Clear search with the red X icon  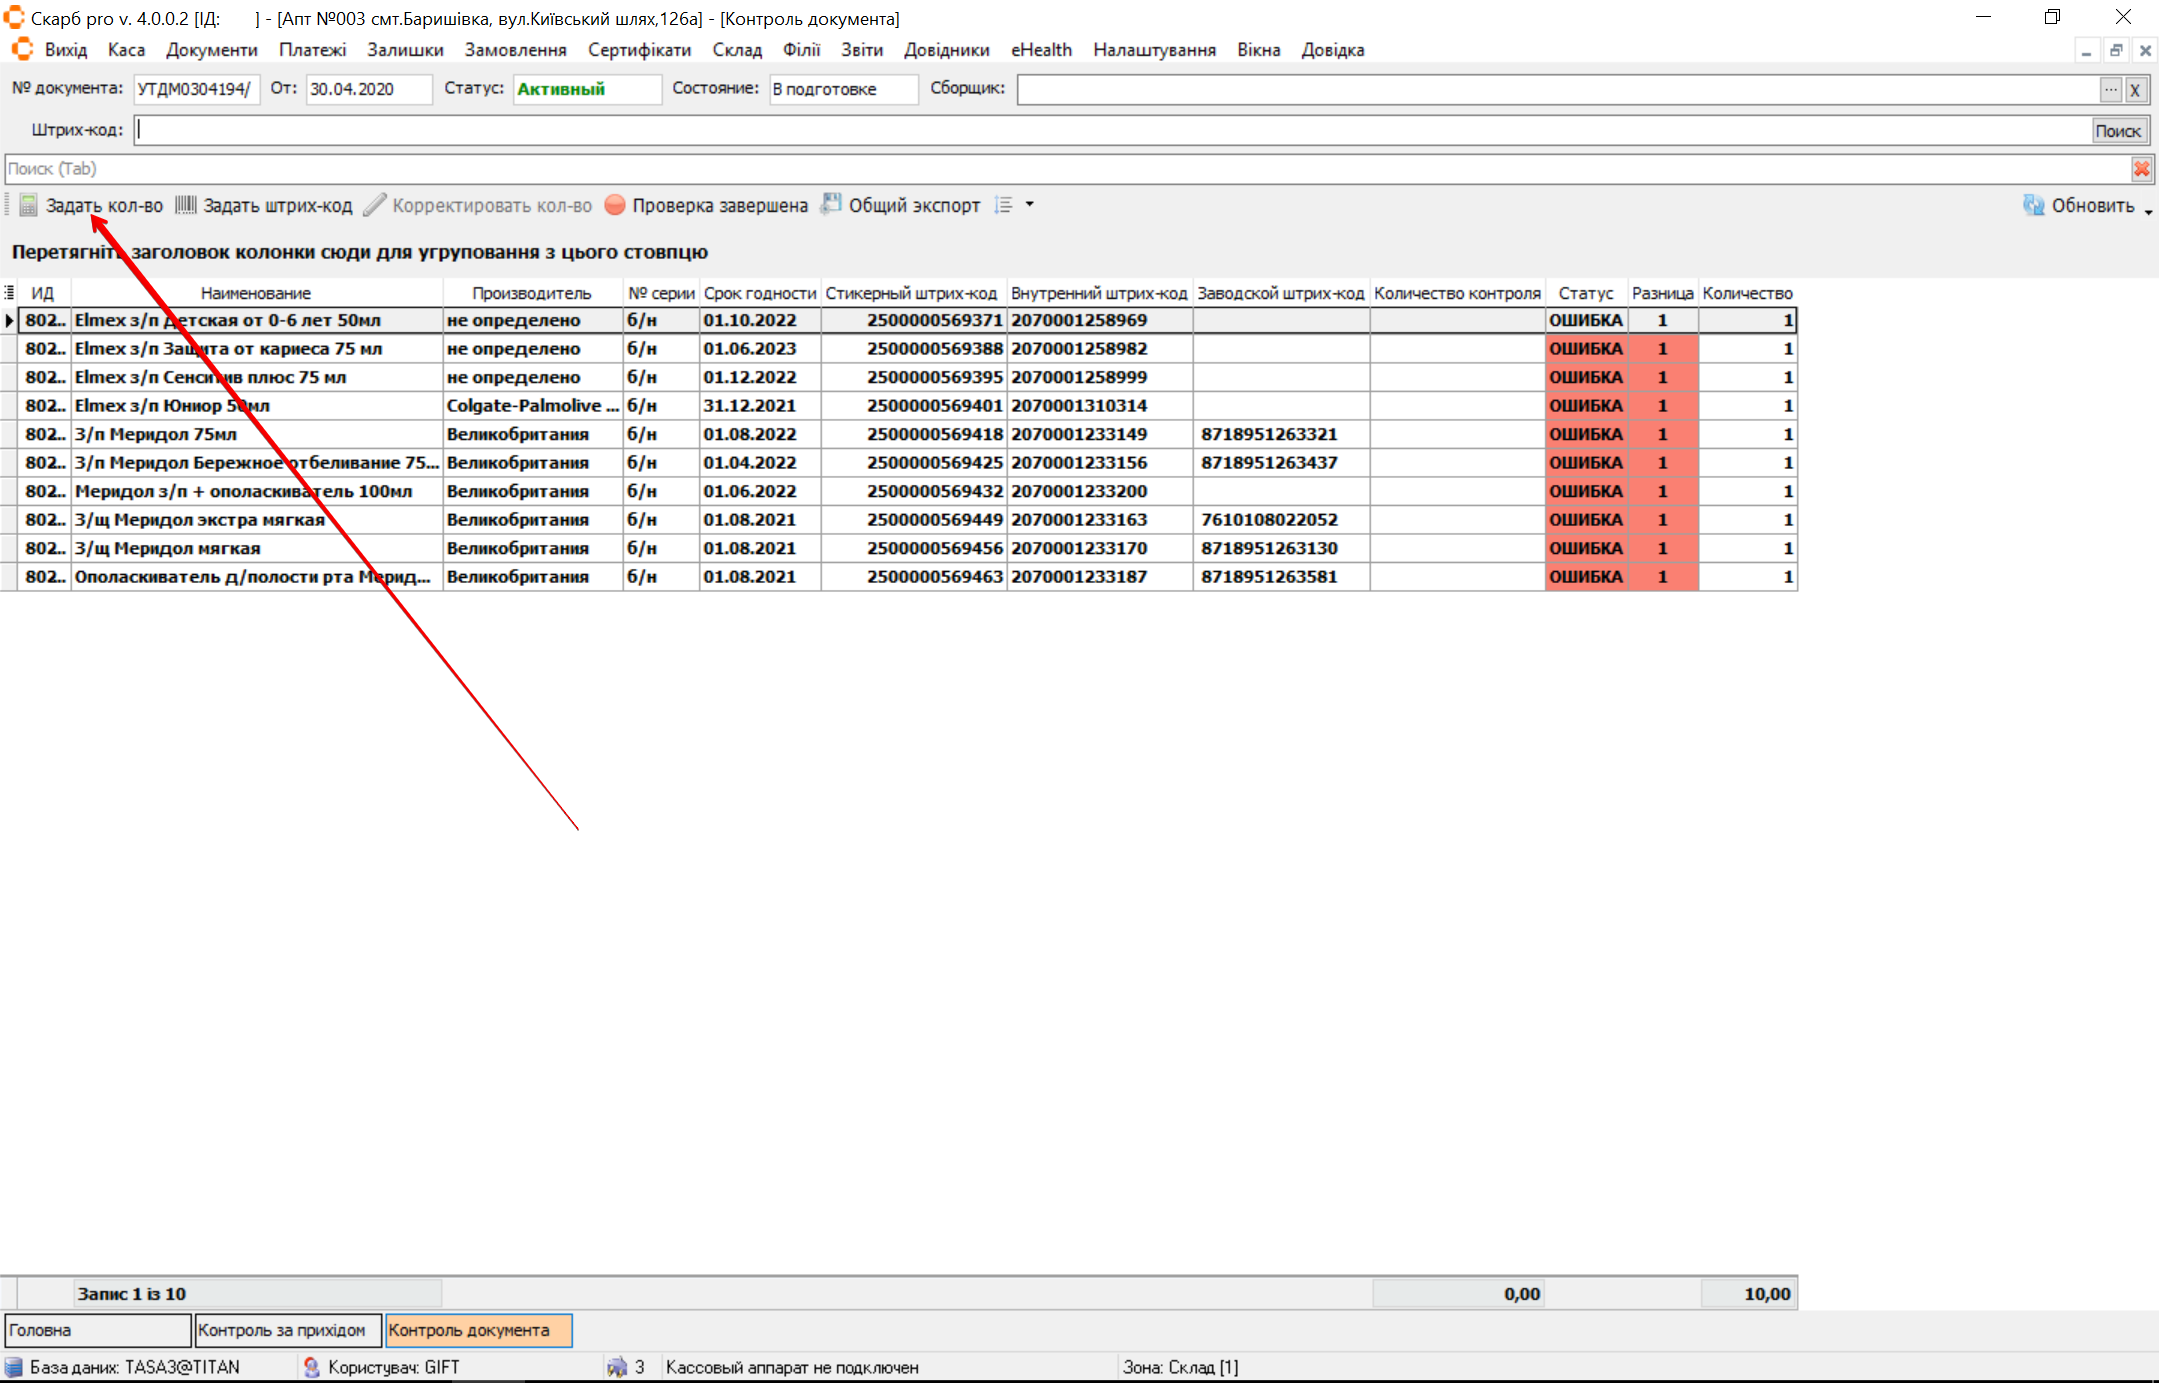click(x=2141, y=169)
